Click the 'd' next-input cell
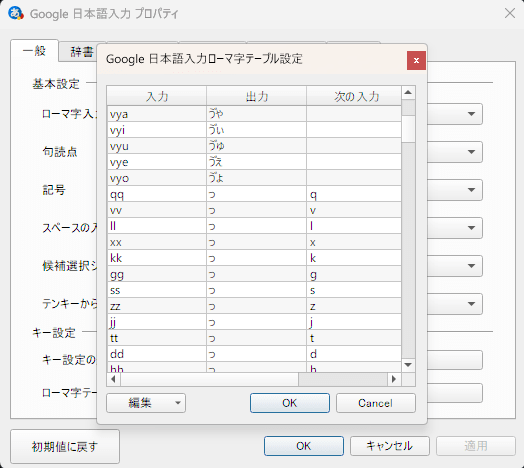Image resolution: width=524 pixels, height=468 pixels. tap(354, 354)
